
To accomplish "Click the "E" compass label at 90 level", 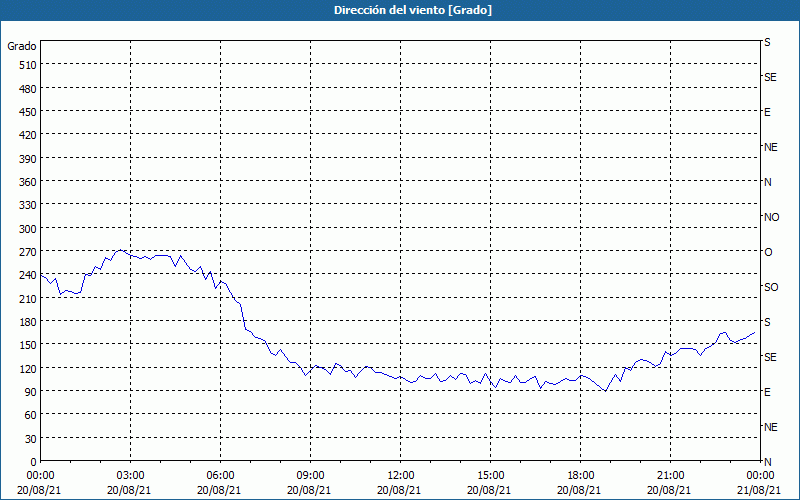I will [767, 392].
